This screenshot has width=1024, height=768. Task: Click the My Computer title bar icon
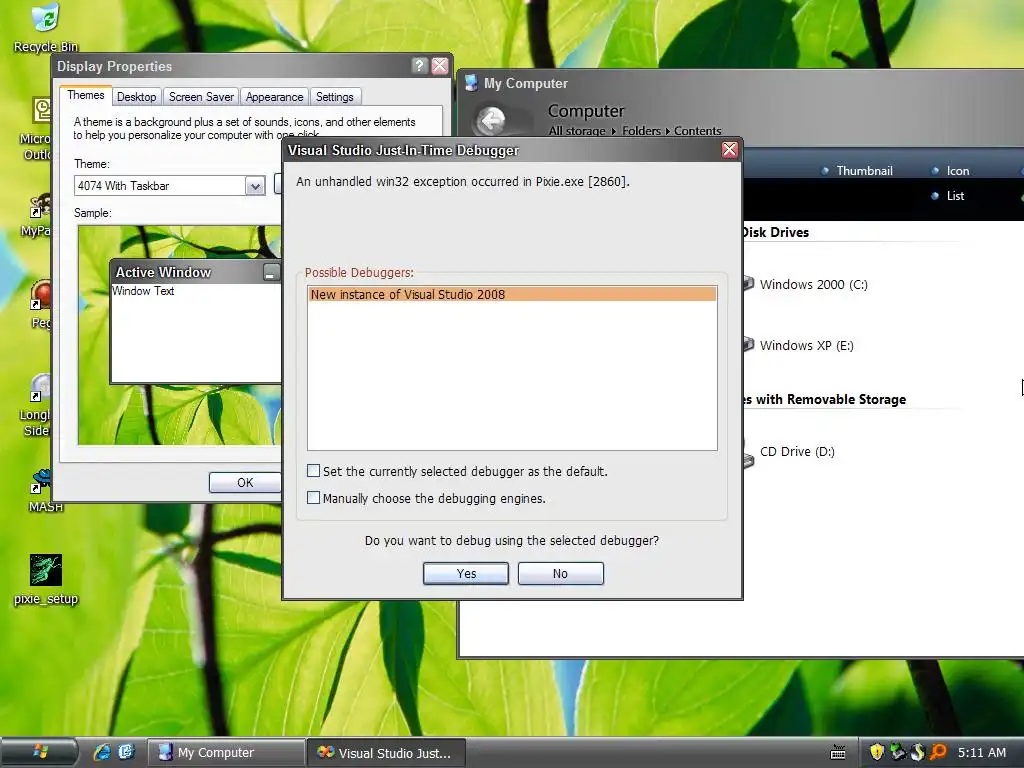coord(471,83)
